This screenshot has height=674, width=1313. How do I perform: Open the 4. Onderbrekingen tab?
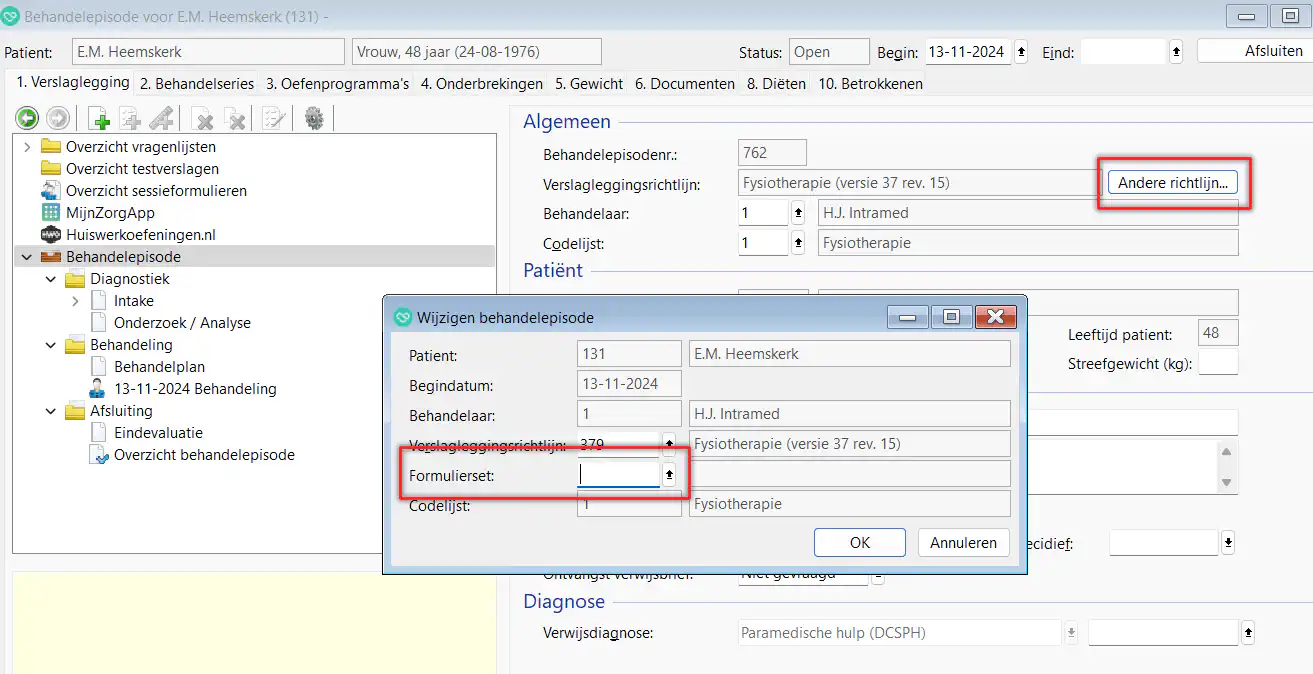[x=482, y=84]
